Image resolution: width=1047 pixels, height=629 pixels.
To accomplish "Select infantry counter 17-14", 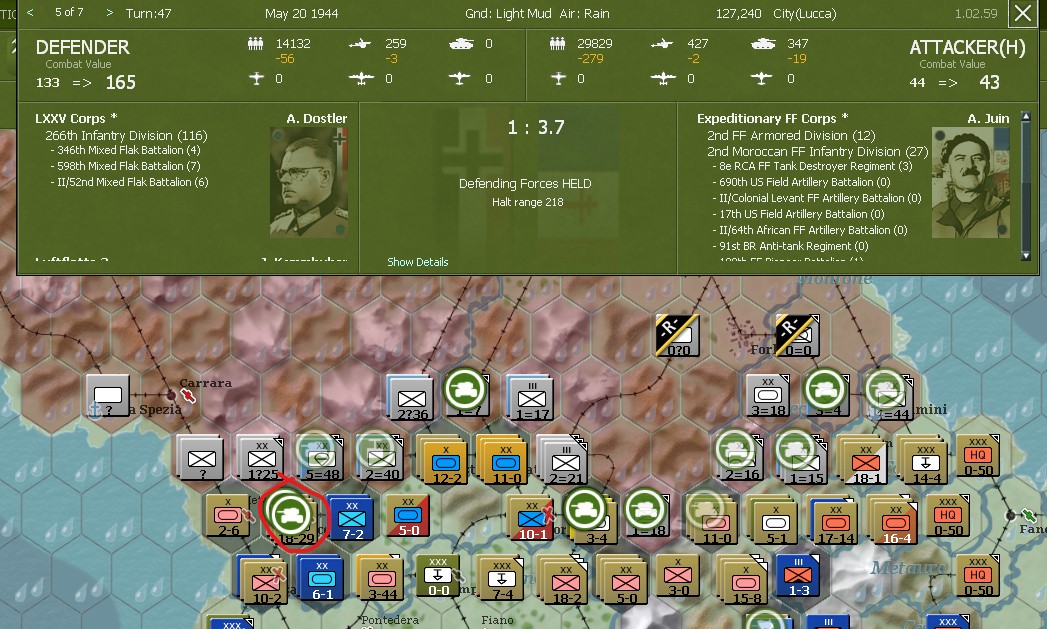I will tap(835, 520).
